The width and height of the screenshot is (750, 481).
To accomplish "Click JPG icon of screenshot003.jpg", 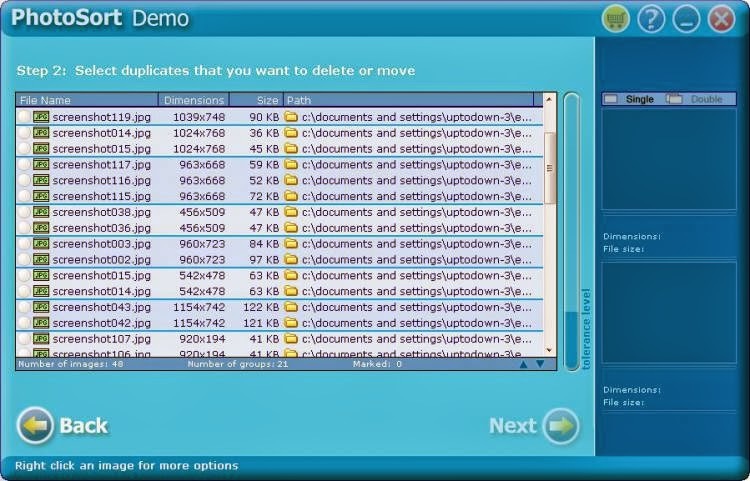I will point(41,243).
